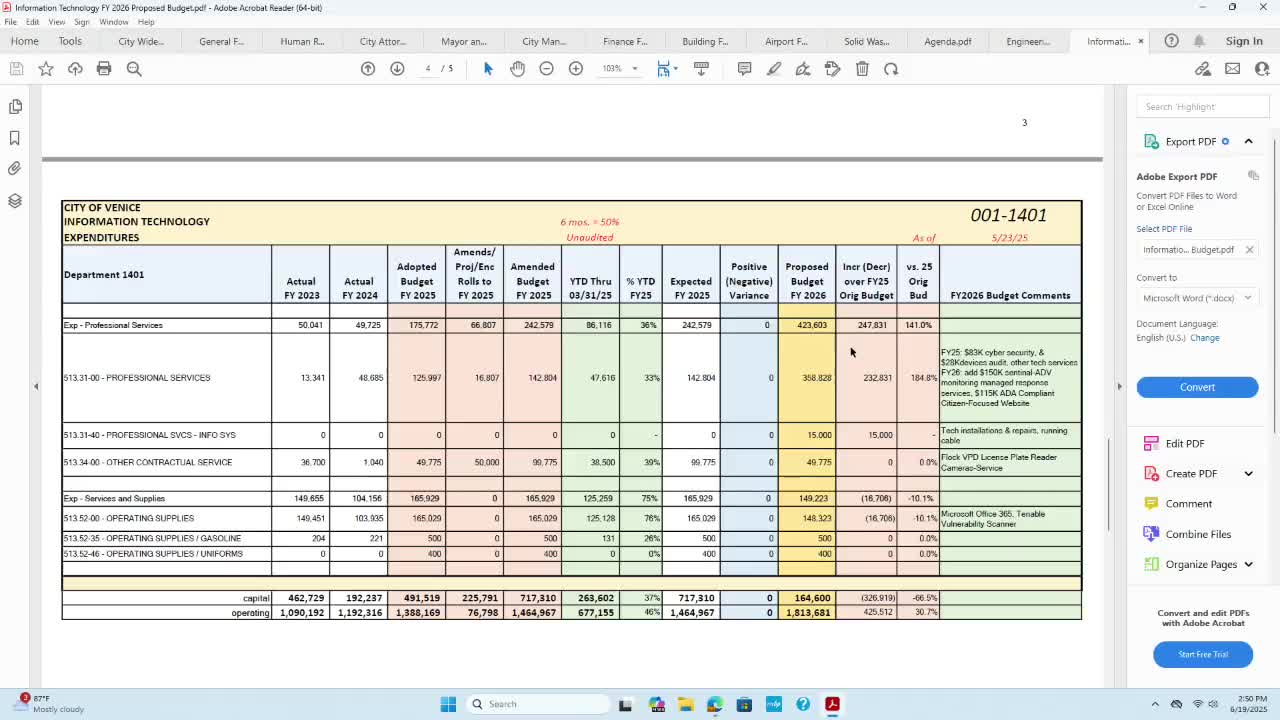Collapse the Export PDF section
Screen dimensions: 1280x720
(1248, 141)
